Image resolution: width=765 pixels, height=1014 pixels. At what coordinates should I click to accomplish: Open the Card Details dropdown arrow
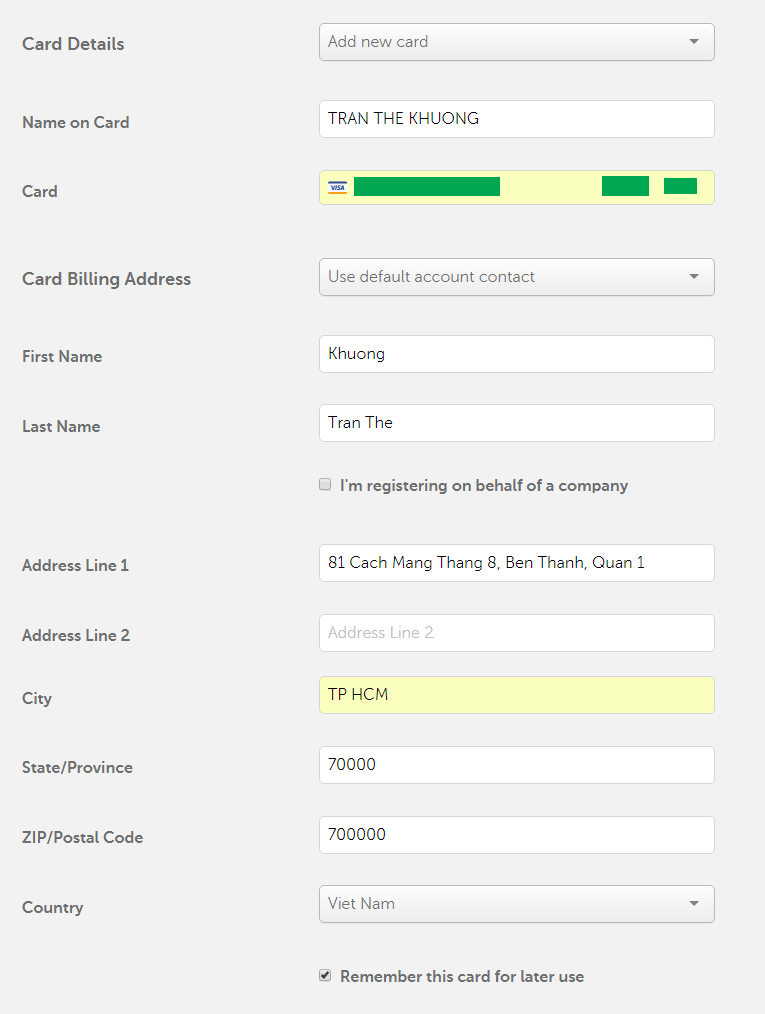point(694,42)
